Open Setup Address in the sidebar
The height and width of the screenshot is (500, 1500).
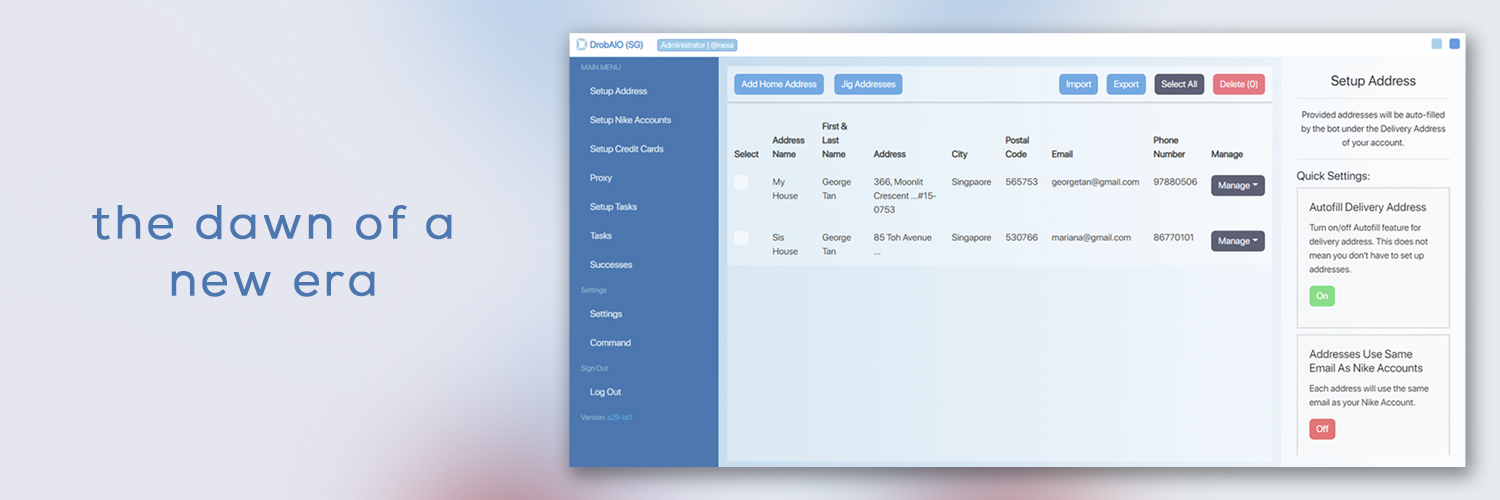618,91
